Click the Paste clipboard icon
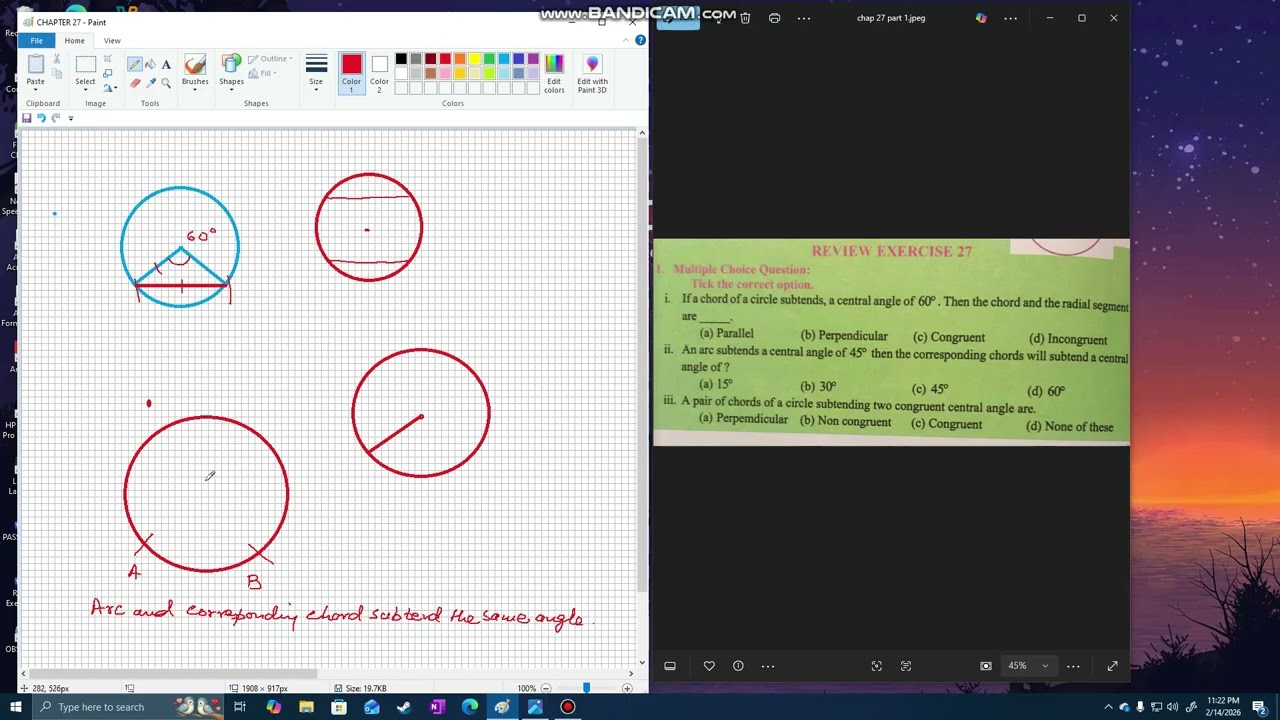This screenshot has width=1280, height=720. pyautogui.click(x=36, y=64)
